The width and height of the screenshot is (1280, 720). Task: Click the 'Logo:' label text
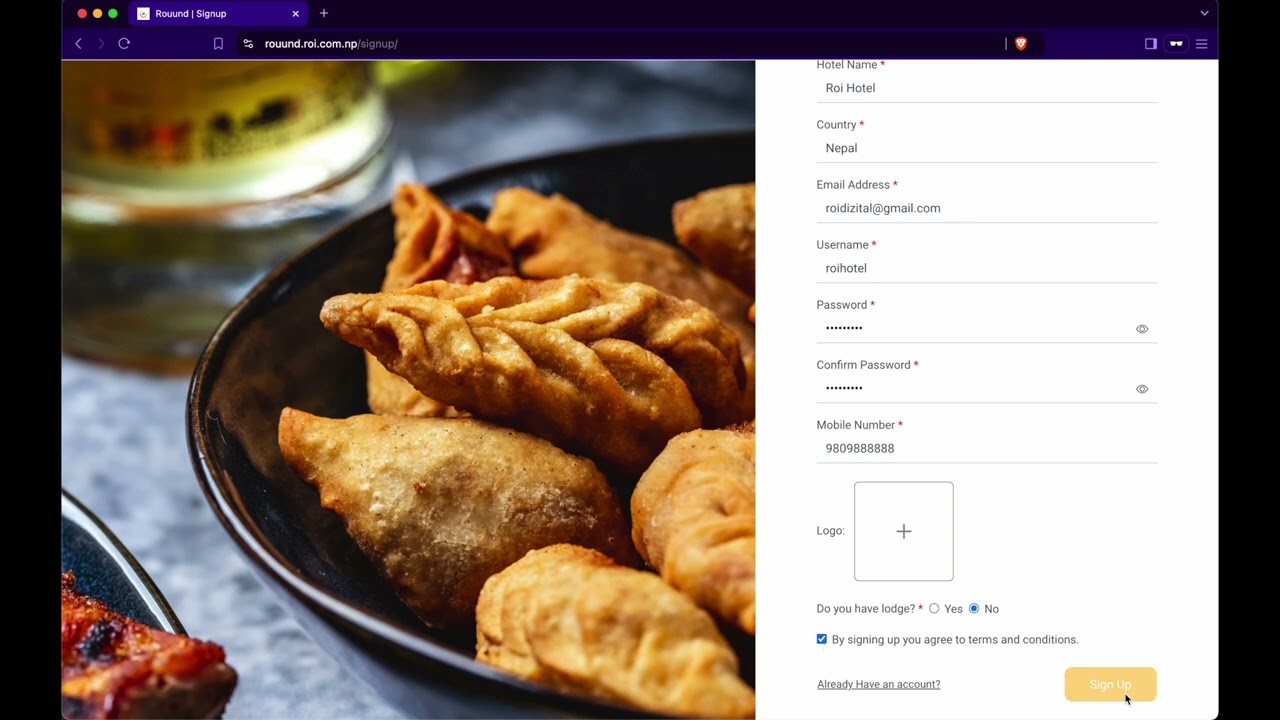coord(831,531)
